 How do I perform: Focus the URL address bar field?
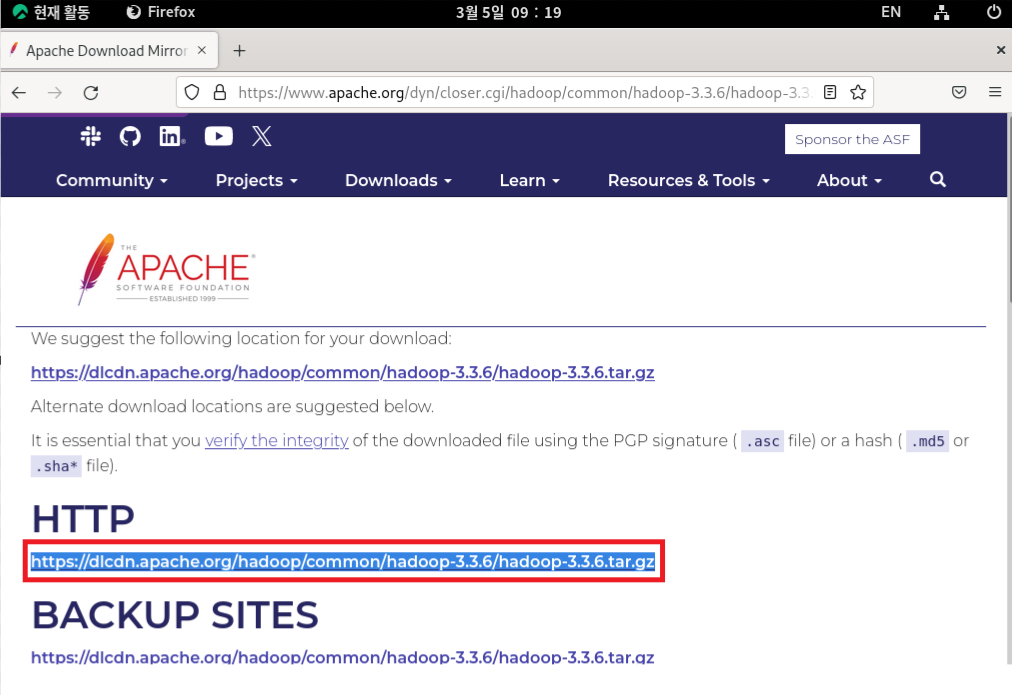[524, 92]
